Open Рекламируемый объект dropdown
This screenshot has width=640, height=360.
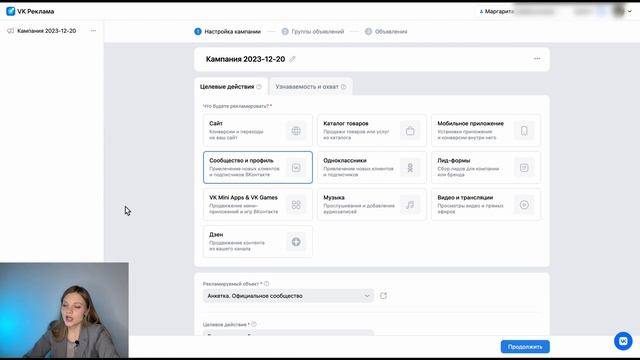tap(288, 296)
